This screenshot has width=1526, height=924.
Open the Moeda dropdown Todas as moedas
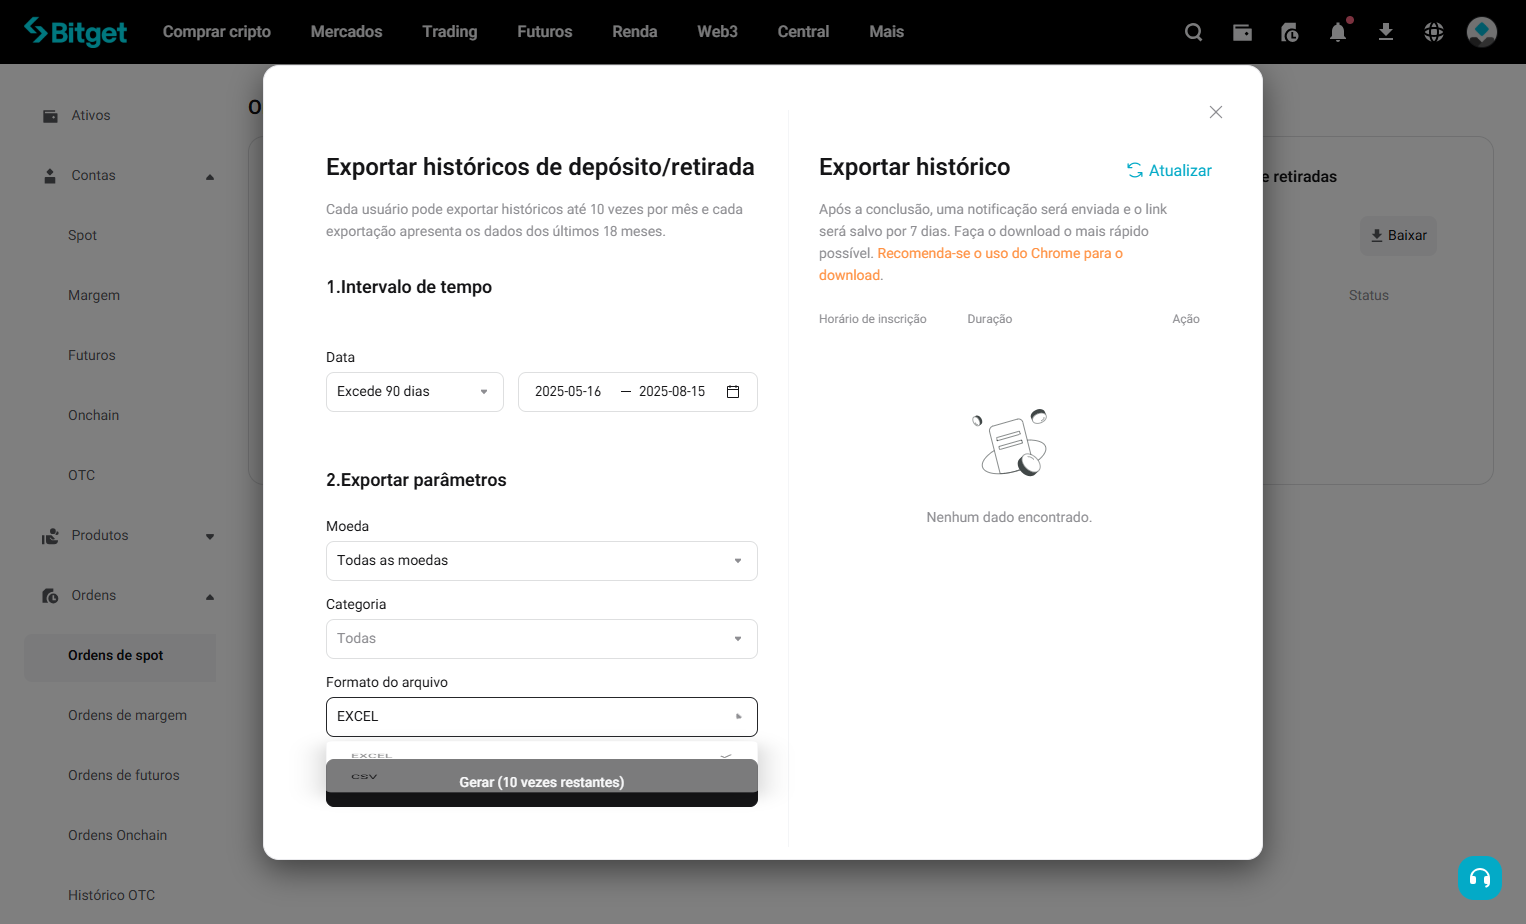[542, 561]
